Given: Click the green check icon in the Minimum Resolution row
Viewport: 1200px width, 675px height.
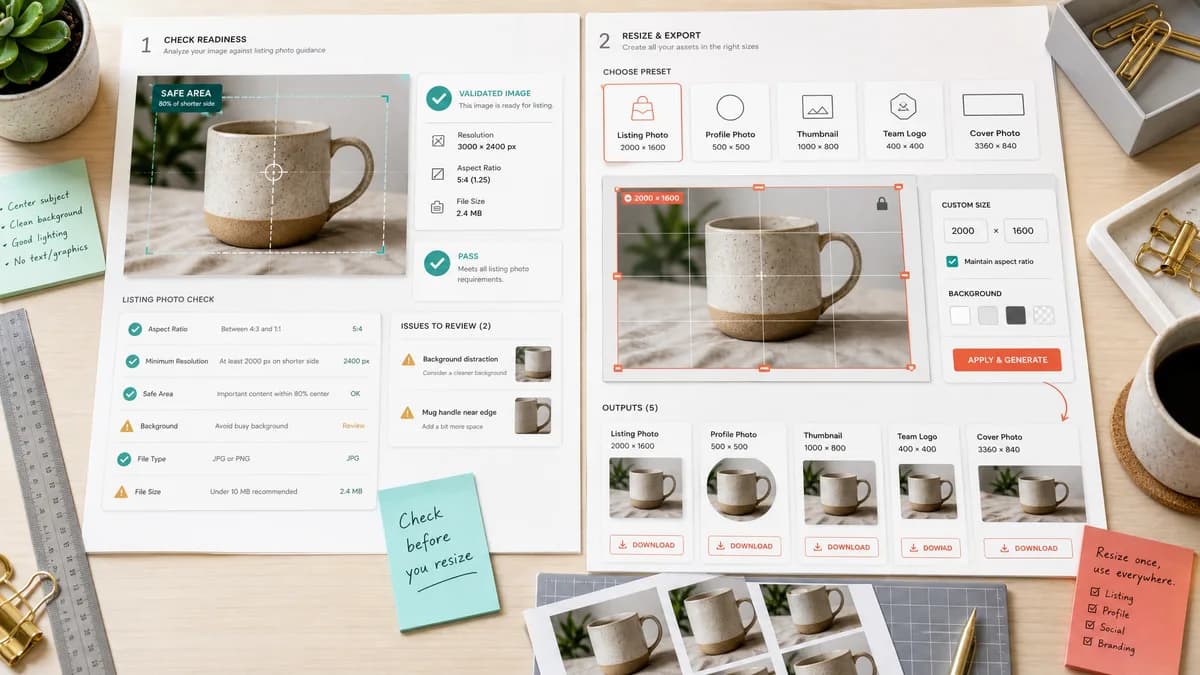Looking at the screenshot, I should pos(132,361).
